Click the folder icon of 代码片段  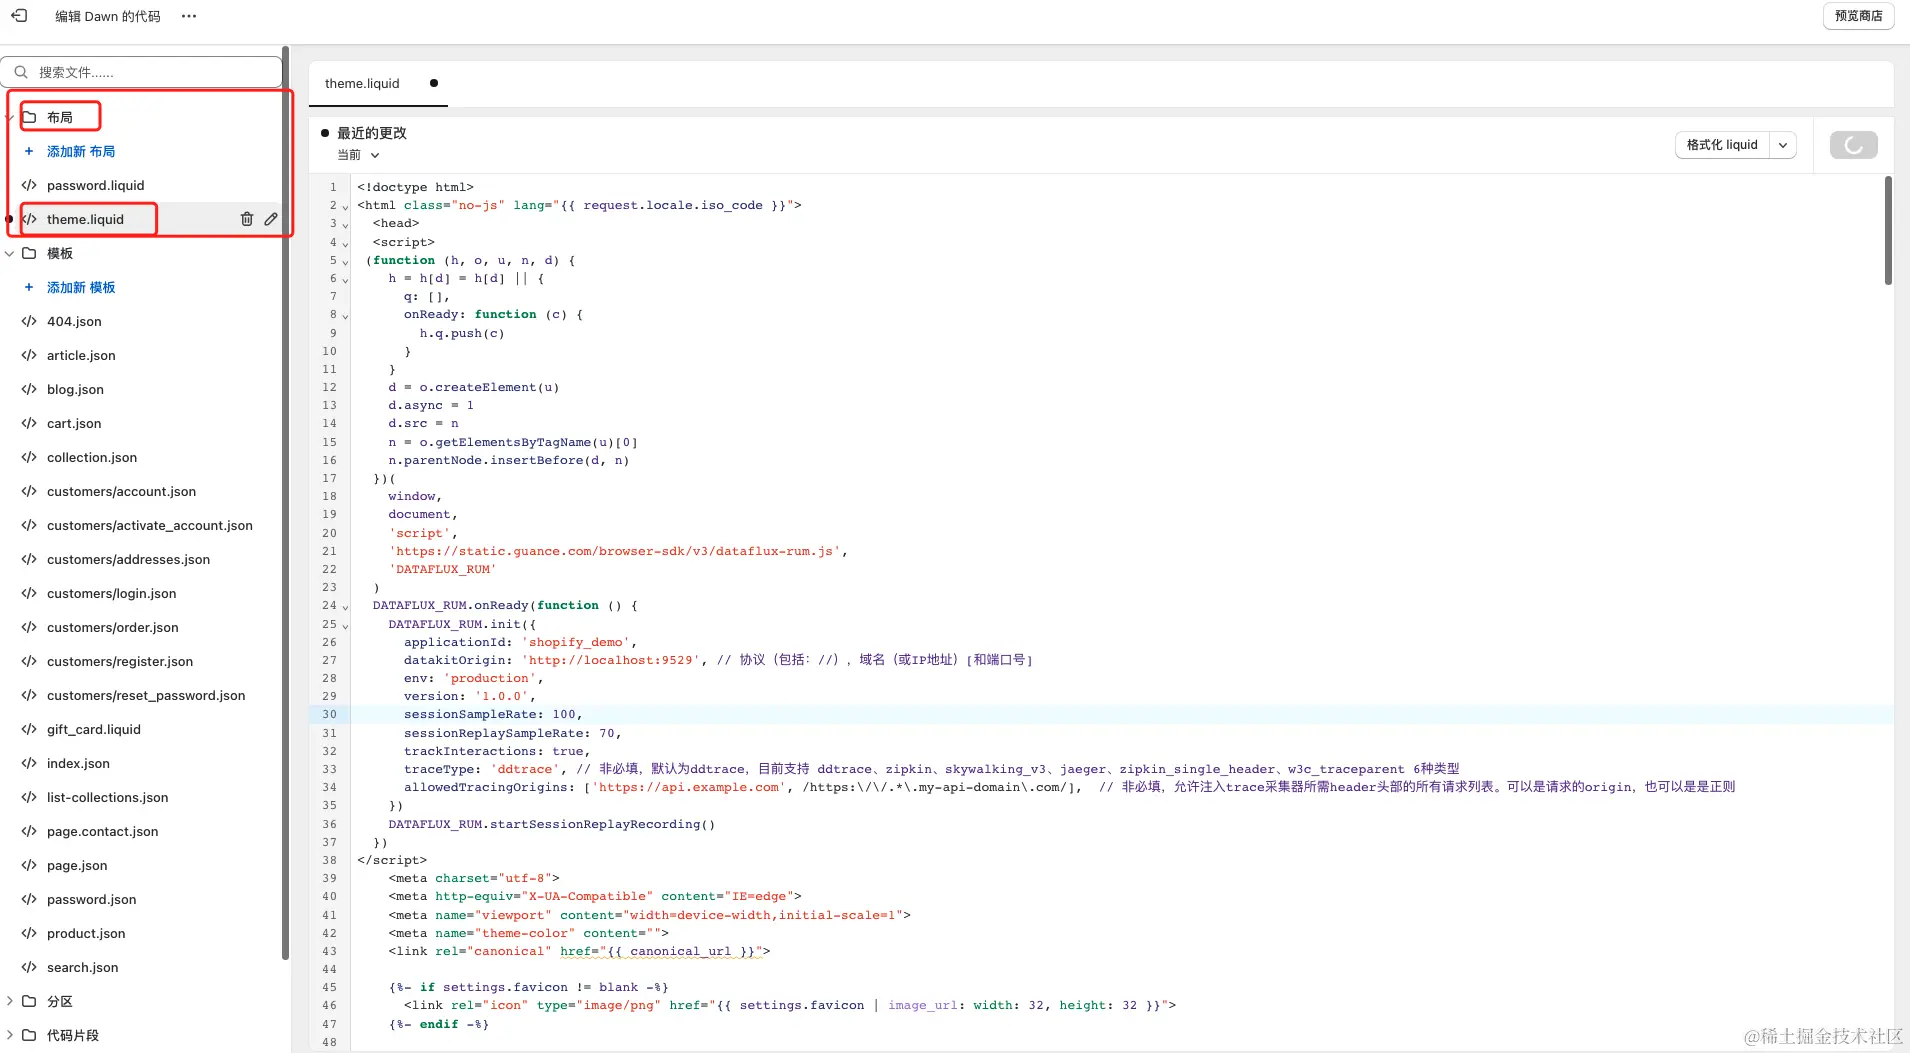[x=29, y=1035]
